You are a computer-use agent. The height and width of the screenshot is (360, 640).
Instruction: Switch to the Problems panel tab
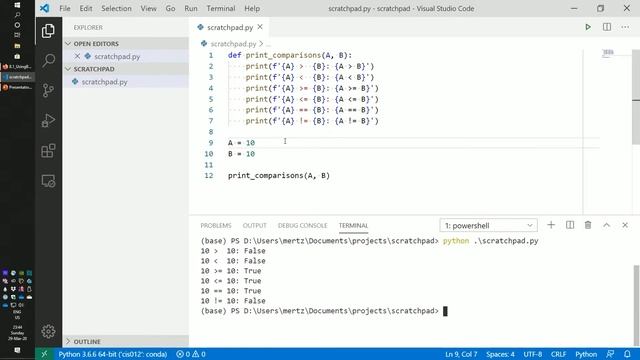coord(216,225)
